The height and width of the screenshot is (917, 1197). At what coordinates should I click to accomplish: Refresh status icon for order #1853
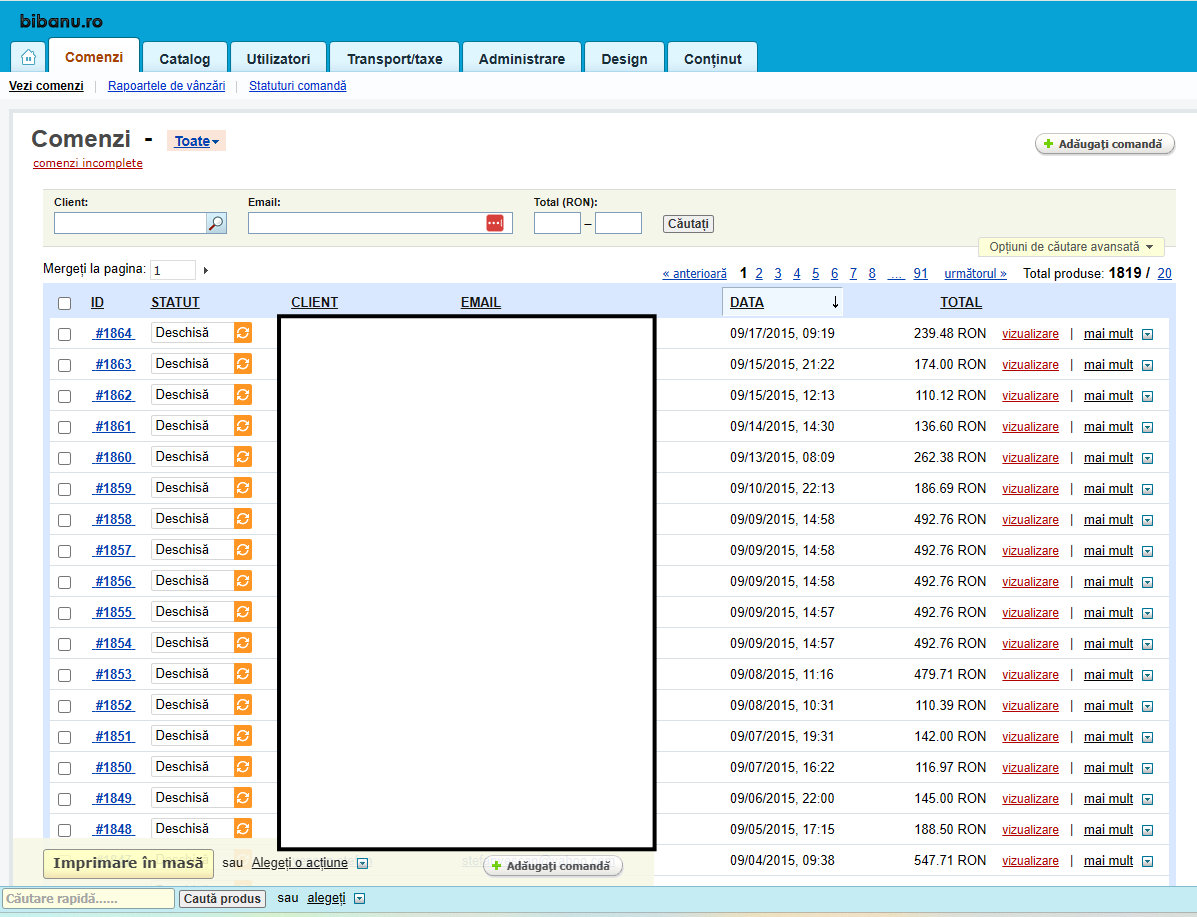pos(243,674)
